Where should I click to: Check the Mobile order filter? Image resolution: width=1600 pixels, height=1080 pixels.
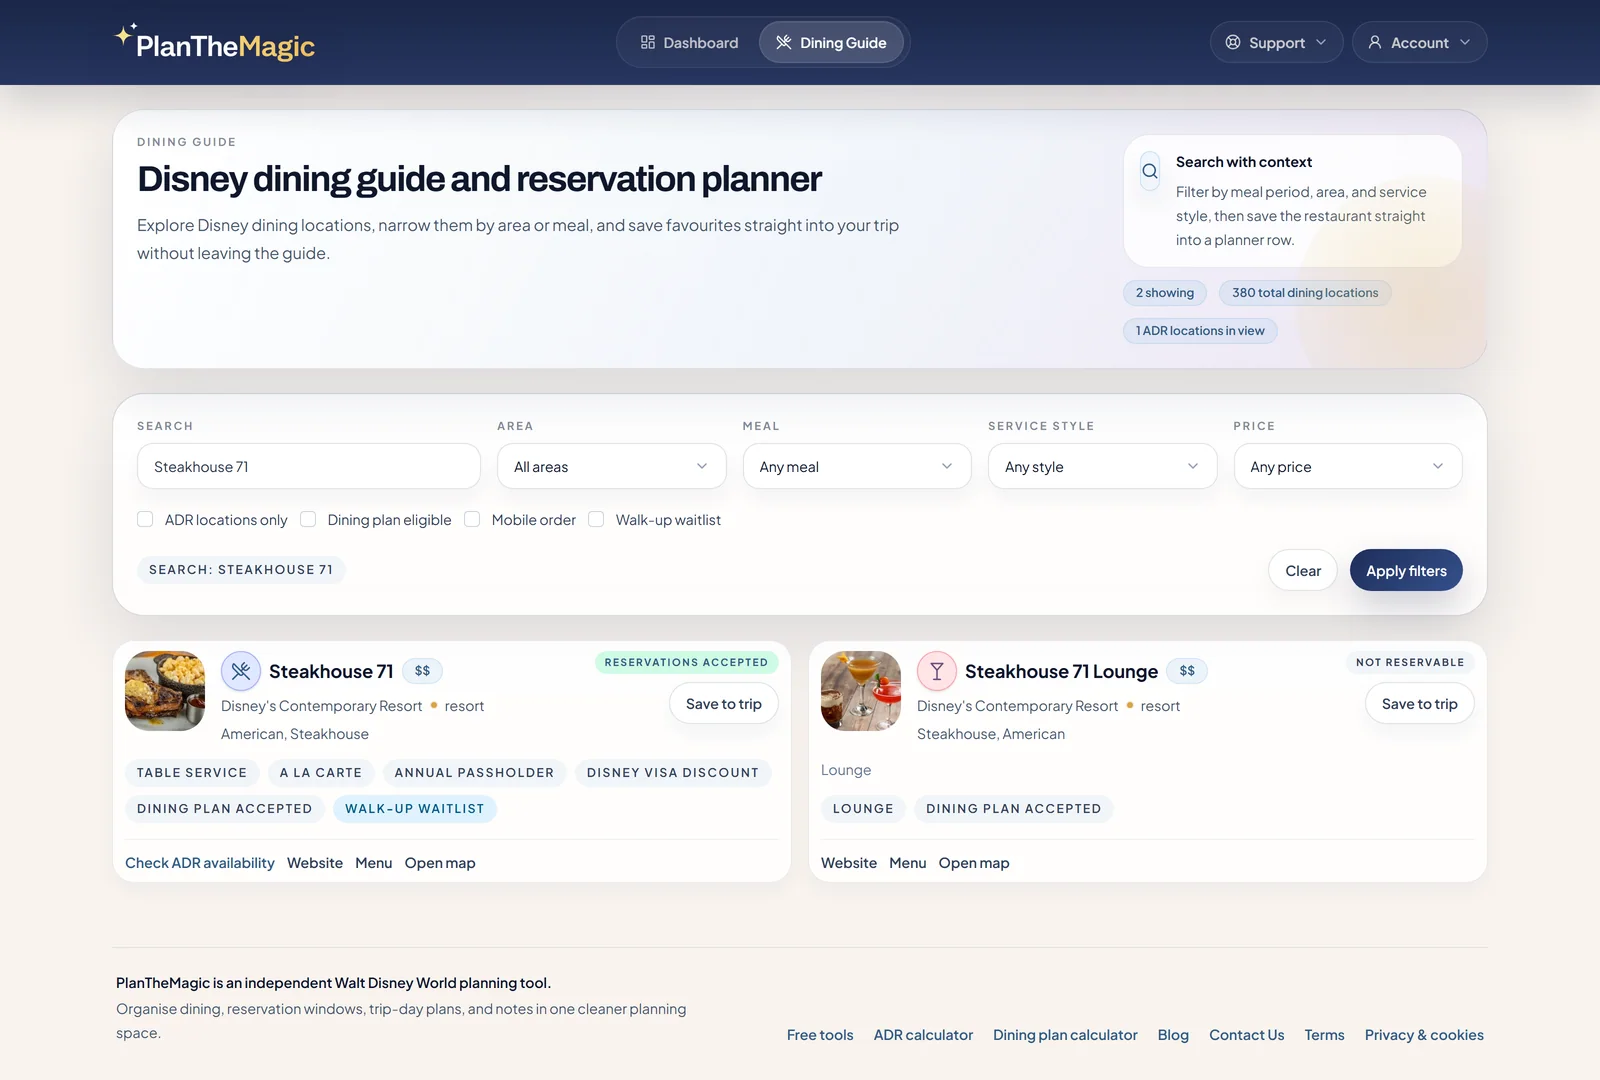click(x=472, y=519)
